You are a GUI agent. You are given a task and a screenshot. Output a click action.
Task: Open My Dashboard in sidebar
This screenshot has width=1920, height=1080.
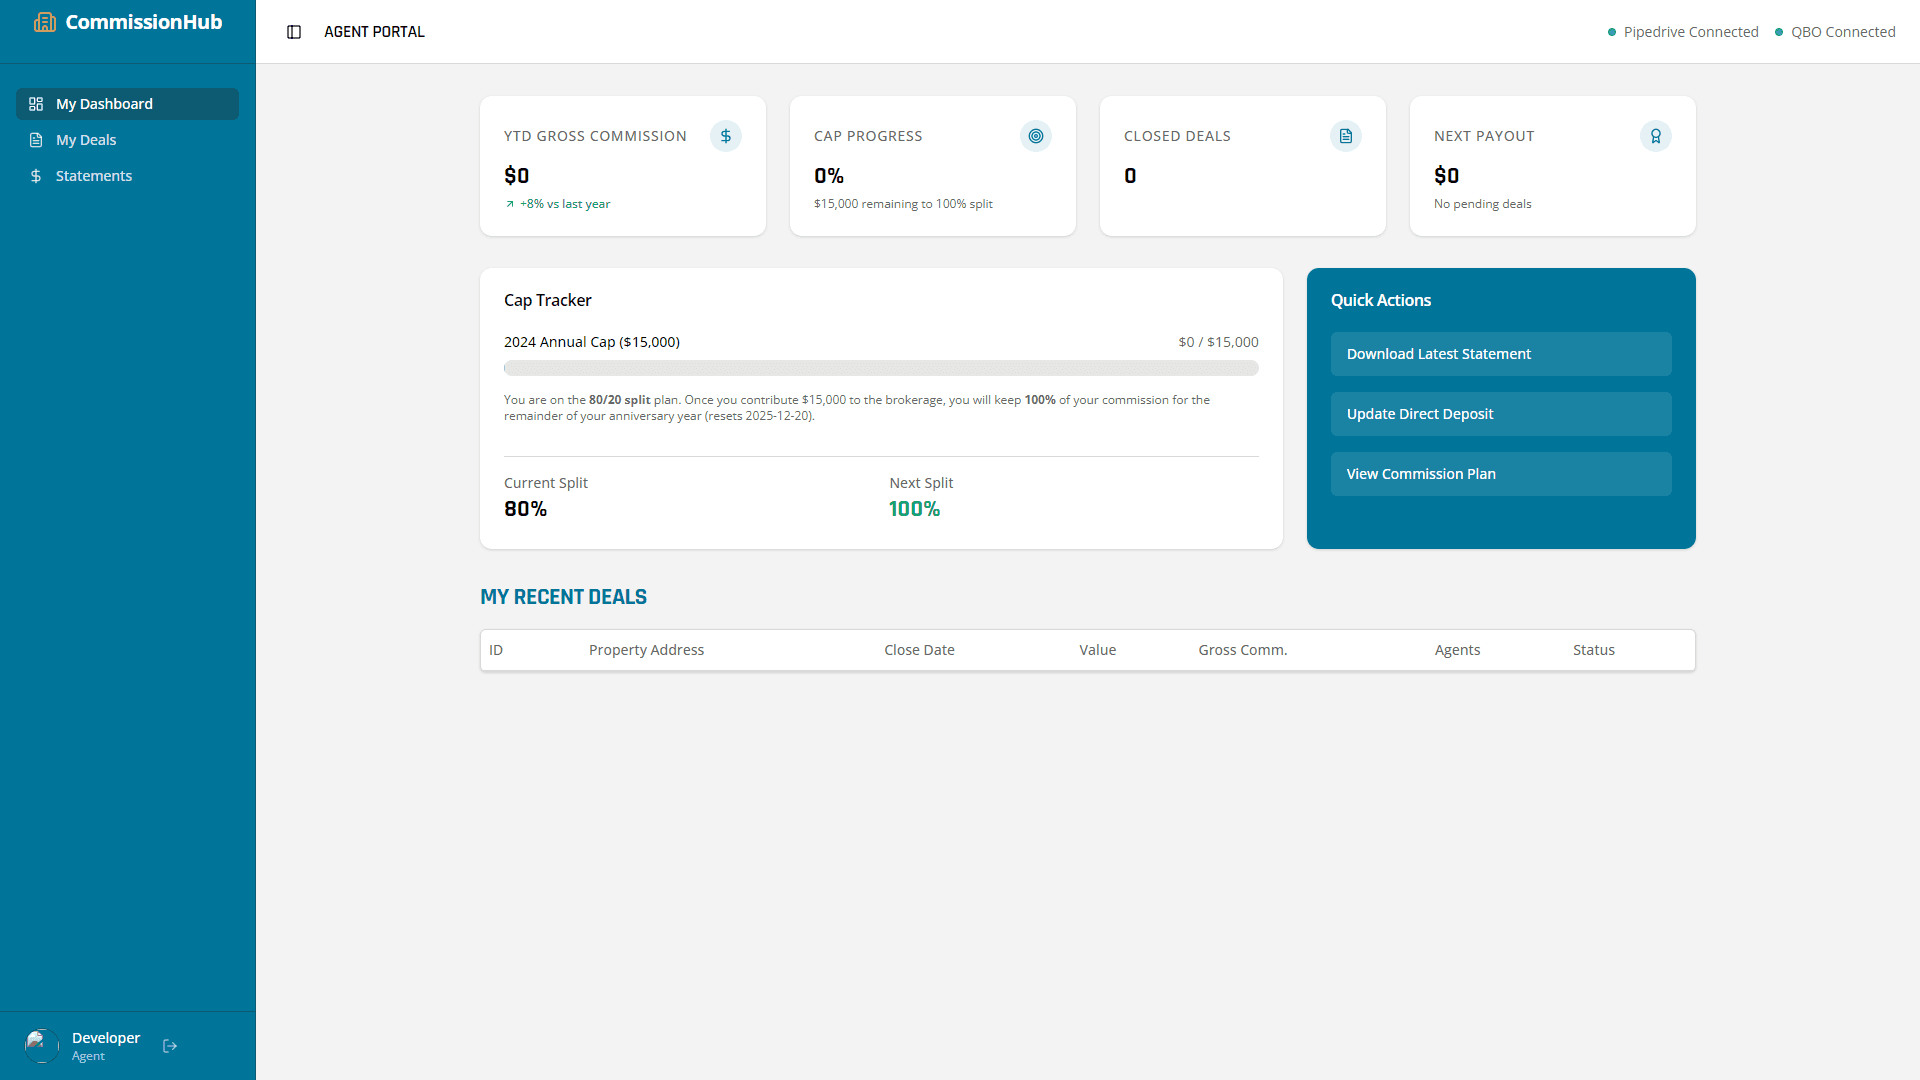(127, 104)
